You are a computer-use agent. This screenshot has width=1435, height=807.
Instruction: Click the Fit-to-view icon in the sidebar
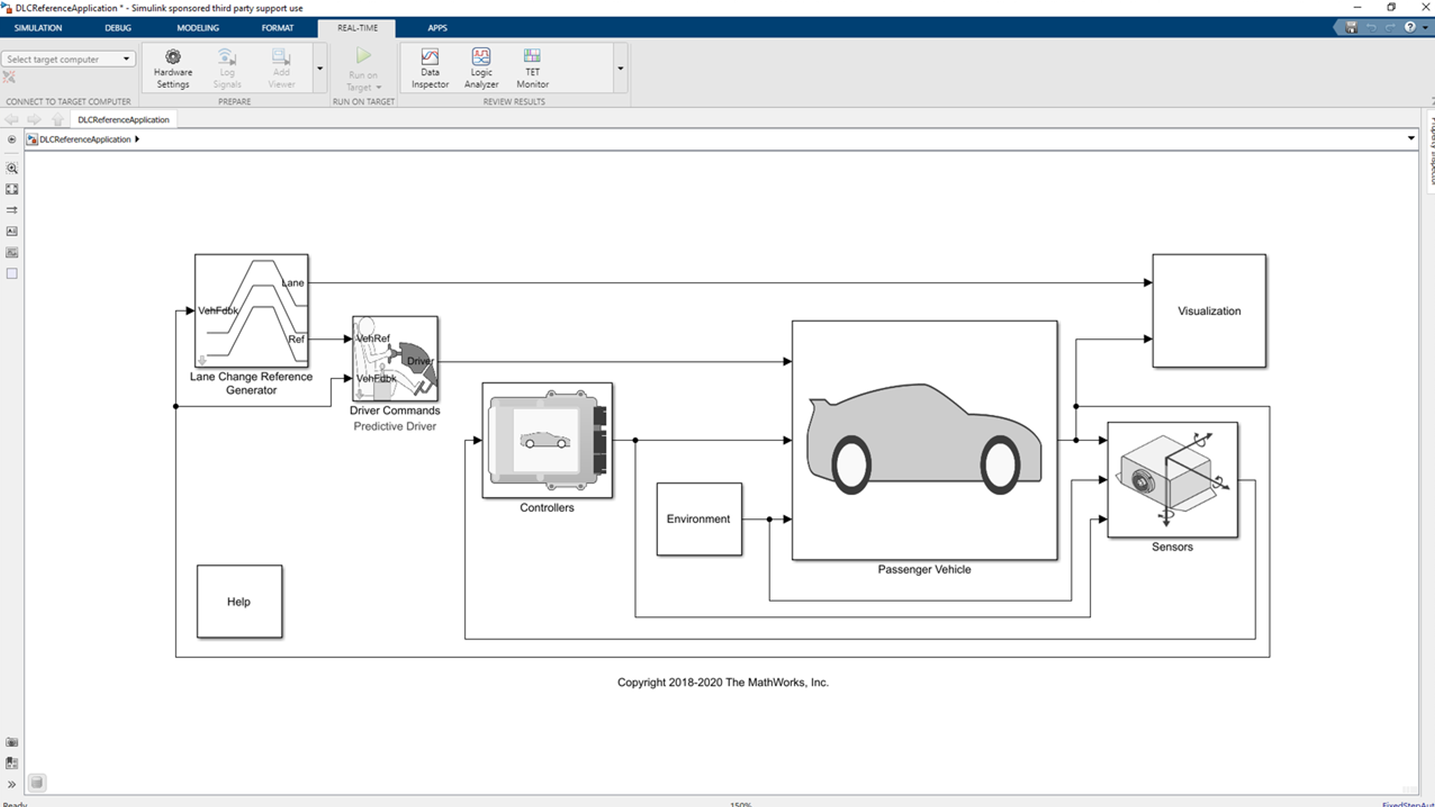(x=11, y=189)
